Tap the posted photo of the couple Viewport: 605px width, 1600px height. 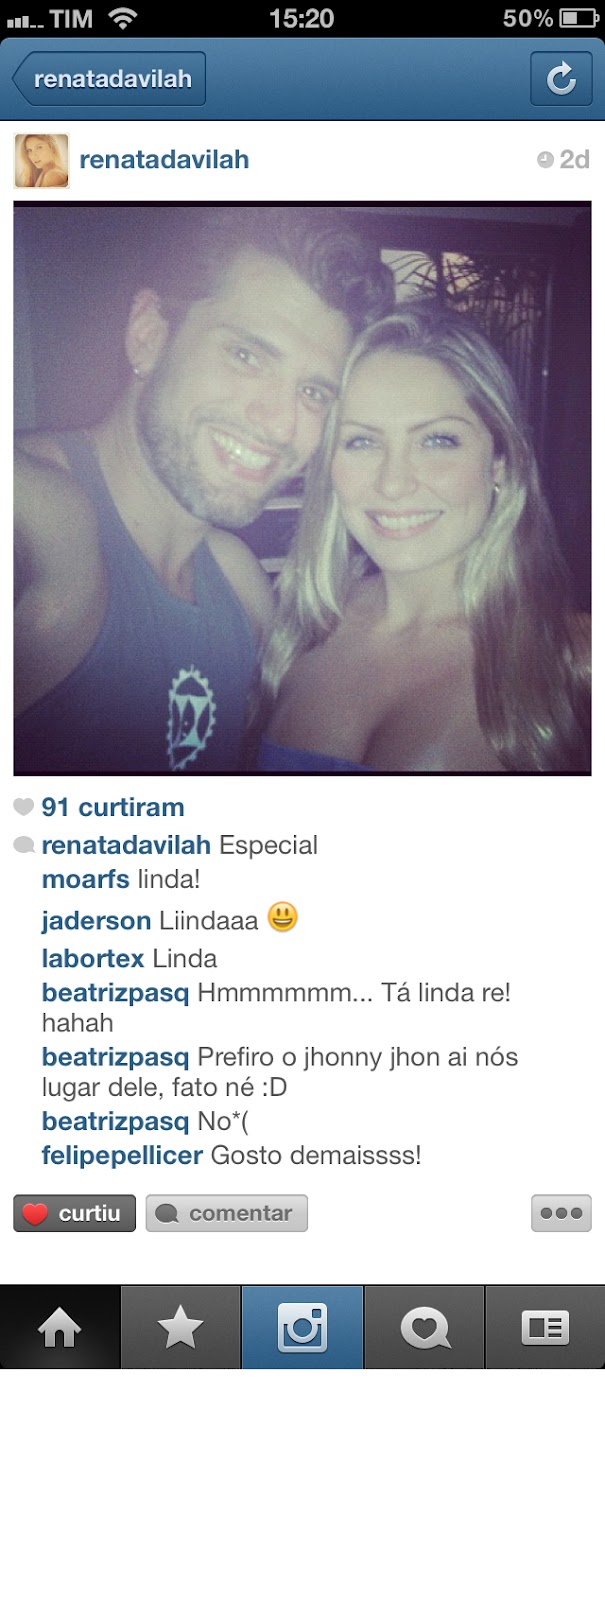(302, 488)
